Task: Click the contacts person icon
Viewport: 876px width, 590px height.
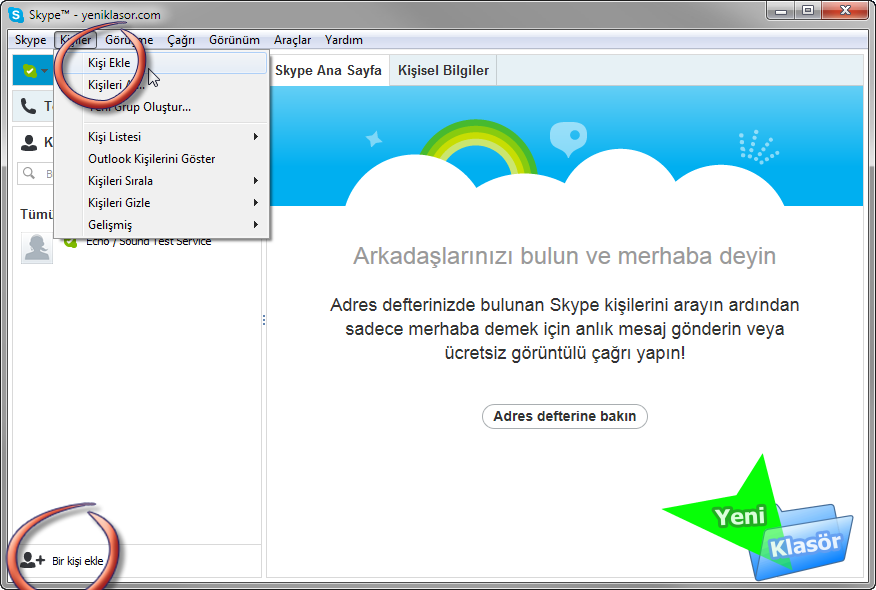Action: (29, 143)
